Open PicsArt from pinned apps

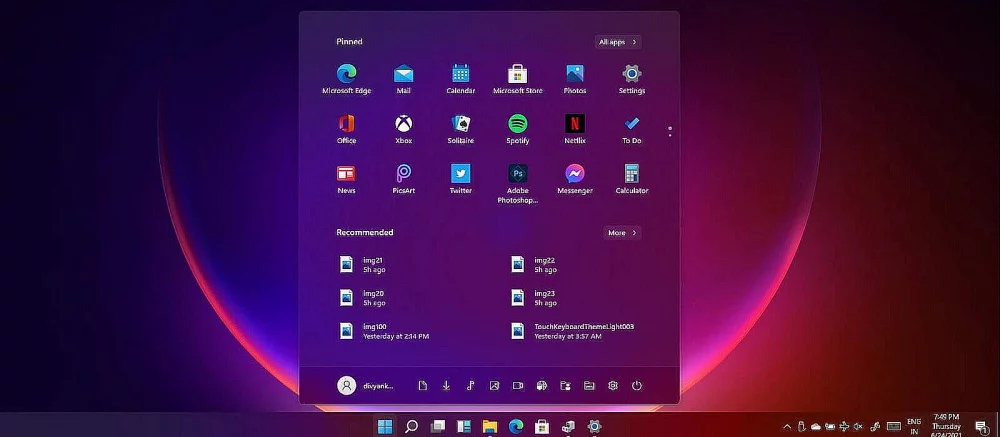pyautogui.click(x=403, y=174)
